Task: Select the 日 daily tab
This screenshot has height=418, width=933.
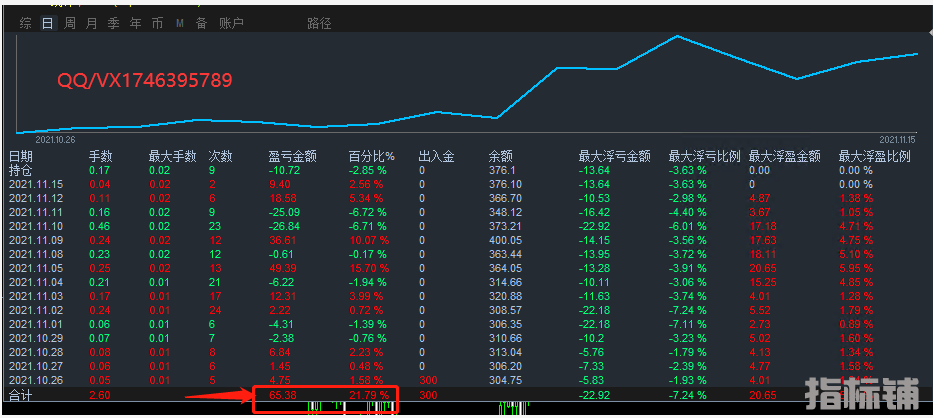Action: [x=48, y=23]
